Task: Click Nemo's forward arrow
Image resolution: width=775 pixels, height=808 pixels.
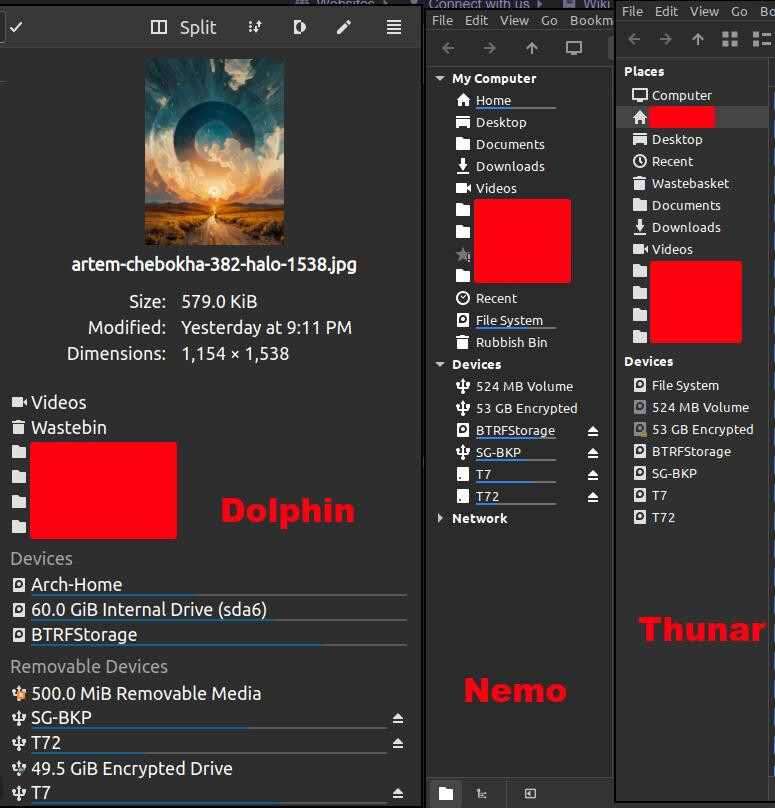Action: coord(490,48)
